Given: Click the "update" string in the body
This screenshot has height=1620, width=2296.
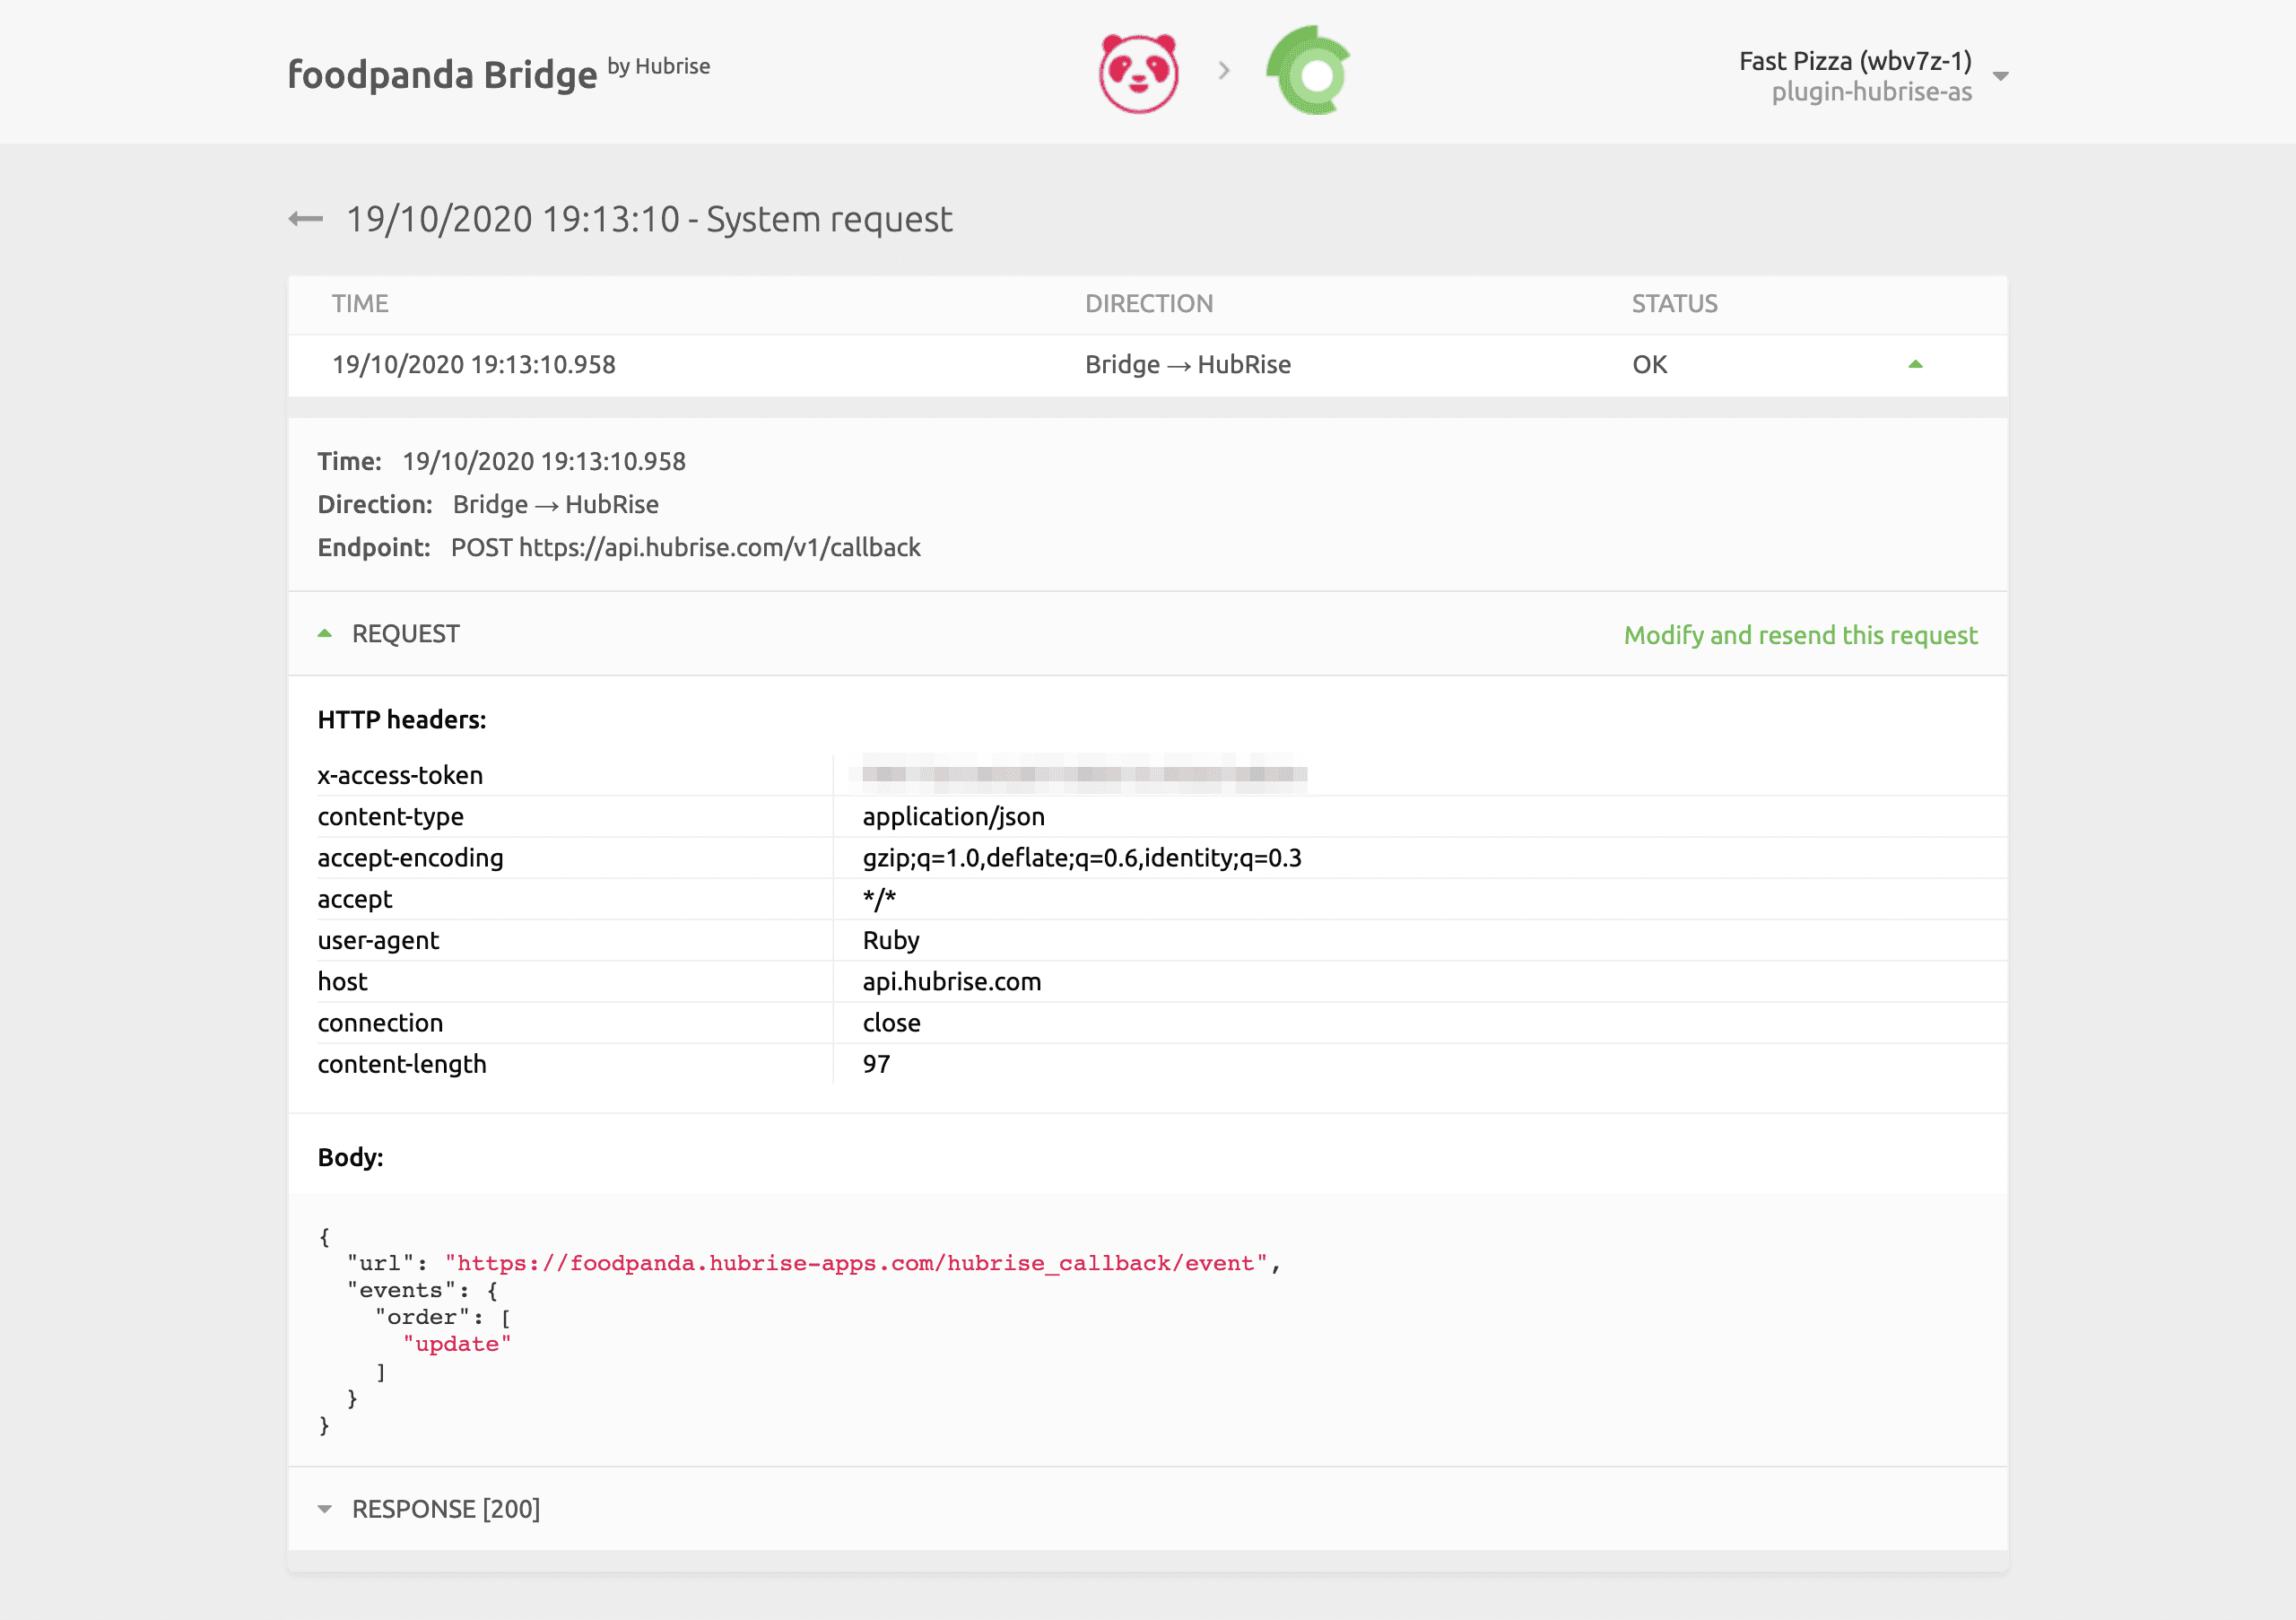Looking at the screenshot, I should (x=457, y=1344).
